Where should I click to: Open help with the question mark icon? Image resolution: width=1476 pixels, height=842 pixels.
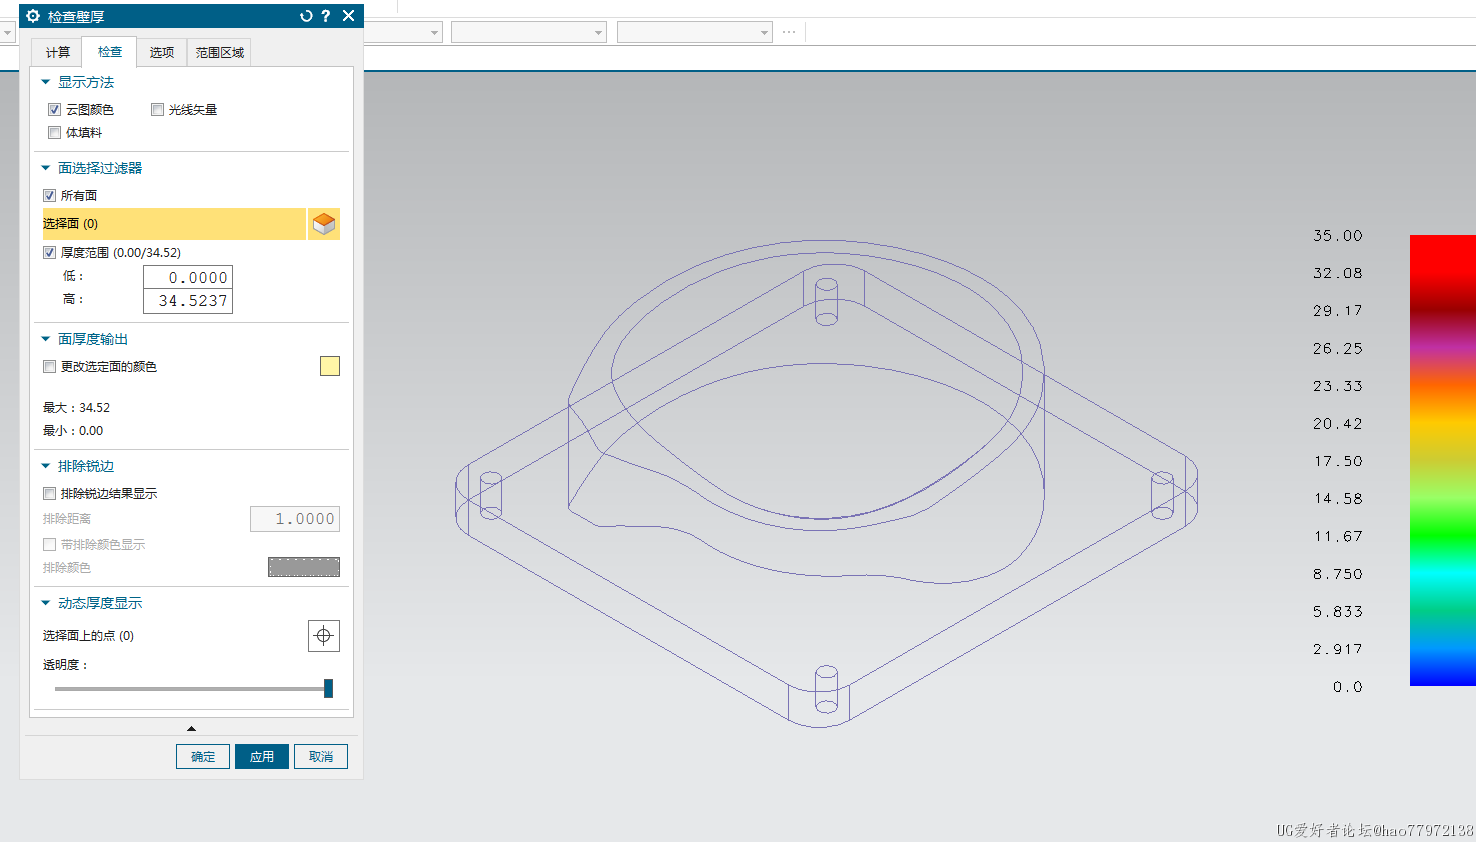point(326,16)
